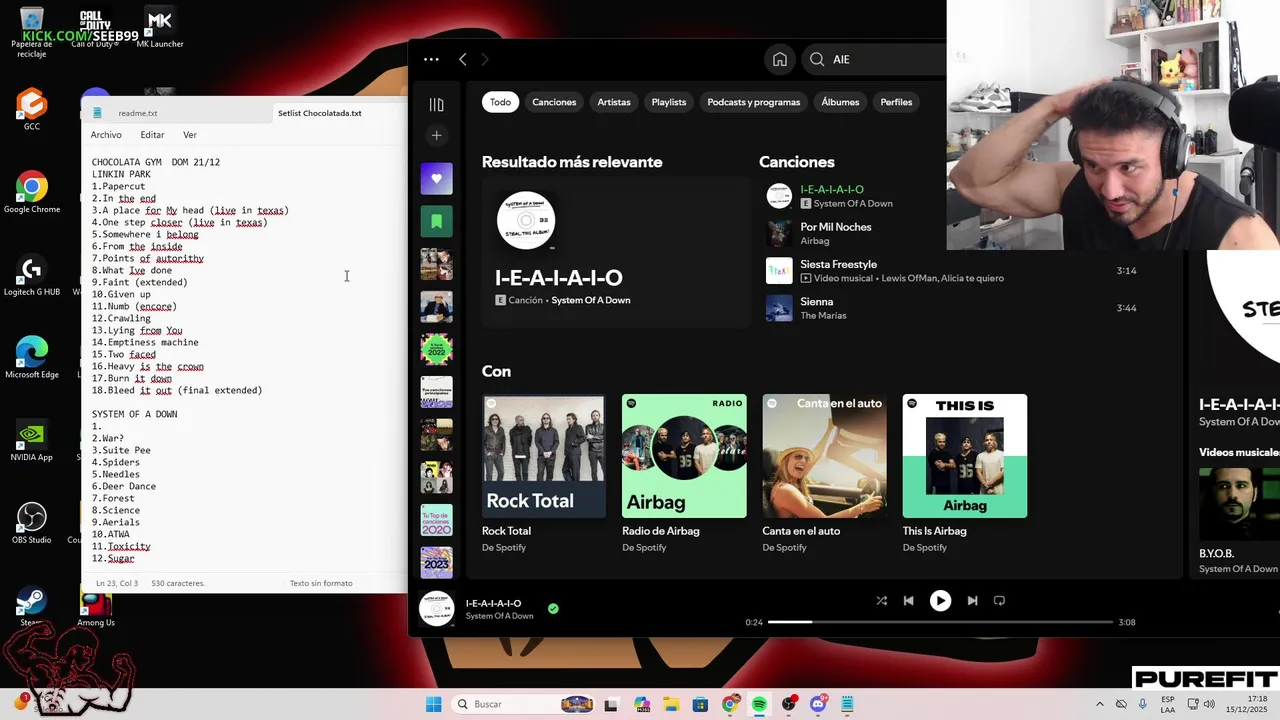1280x720 pixels.
Task: Open Spotify Home
Action: (780, 59)
